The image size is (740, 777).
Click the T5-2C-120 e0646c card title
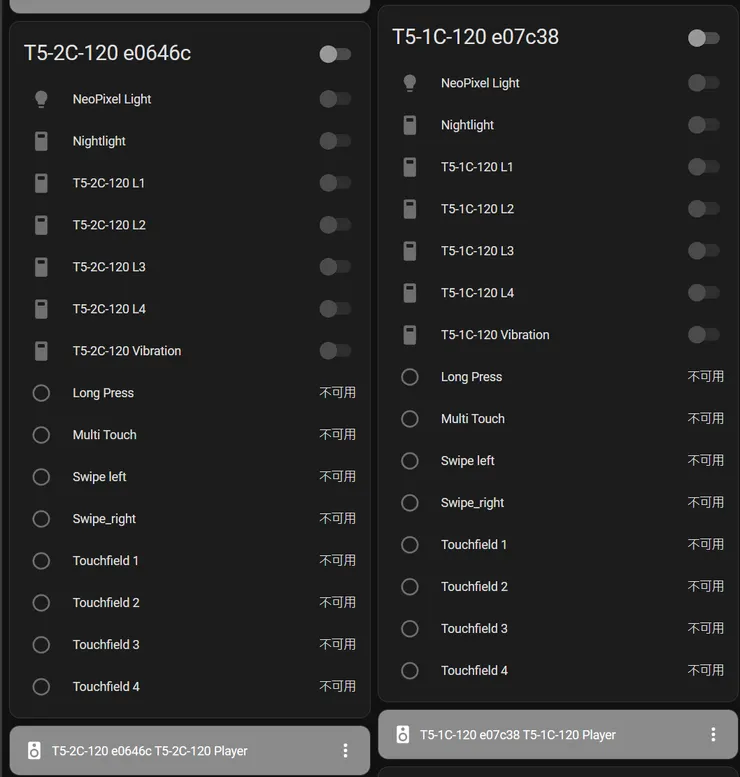click(107, 53)
